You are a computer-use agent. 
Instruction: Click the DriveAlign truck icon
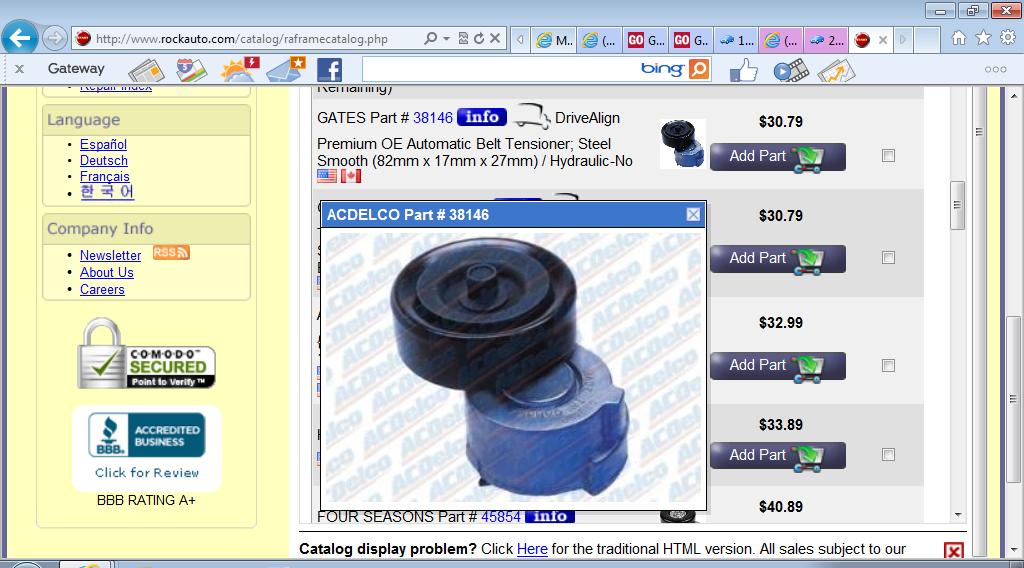tap(532, 117)
